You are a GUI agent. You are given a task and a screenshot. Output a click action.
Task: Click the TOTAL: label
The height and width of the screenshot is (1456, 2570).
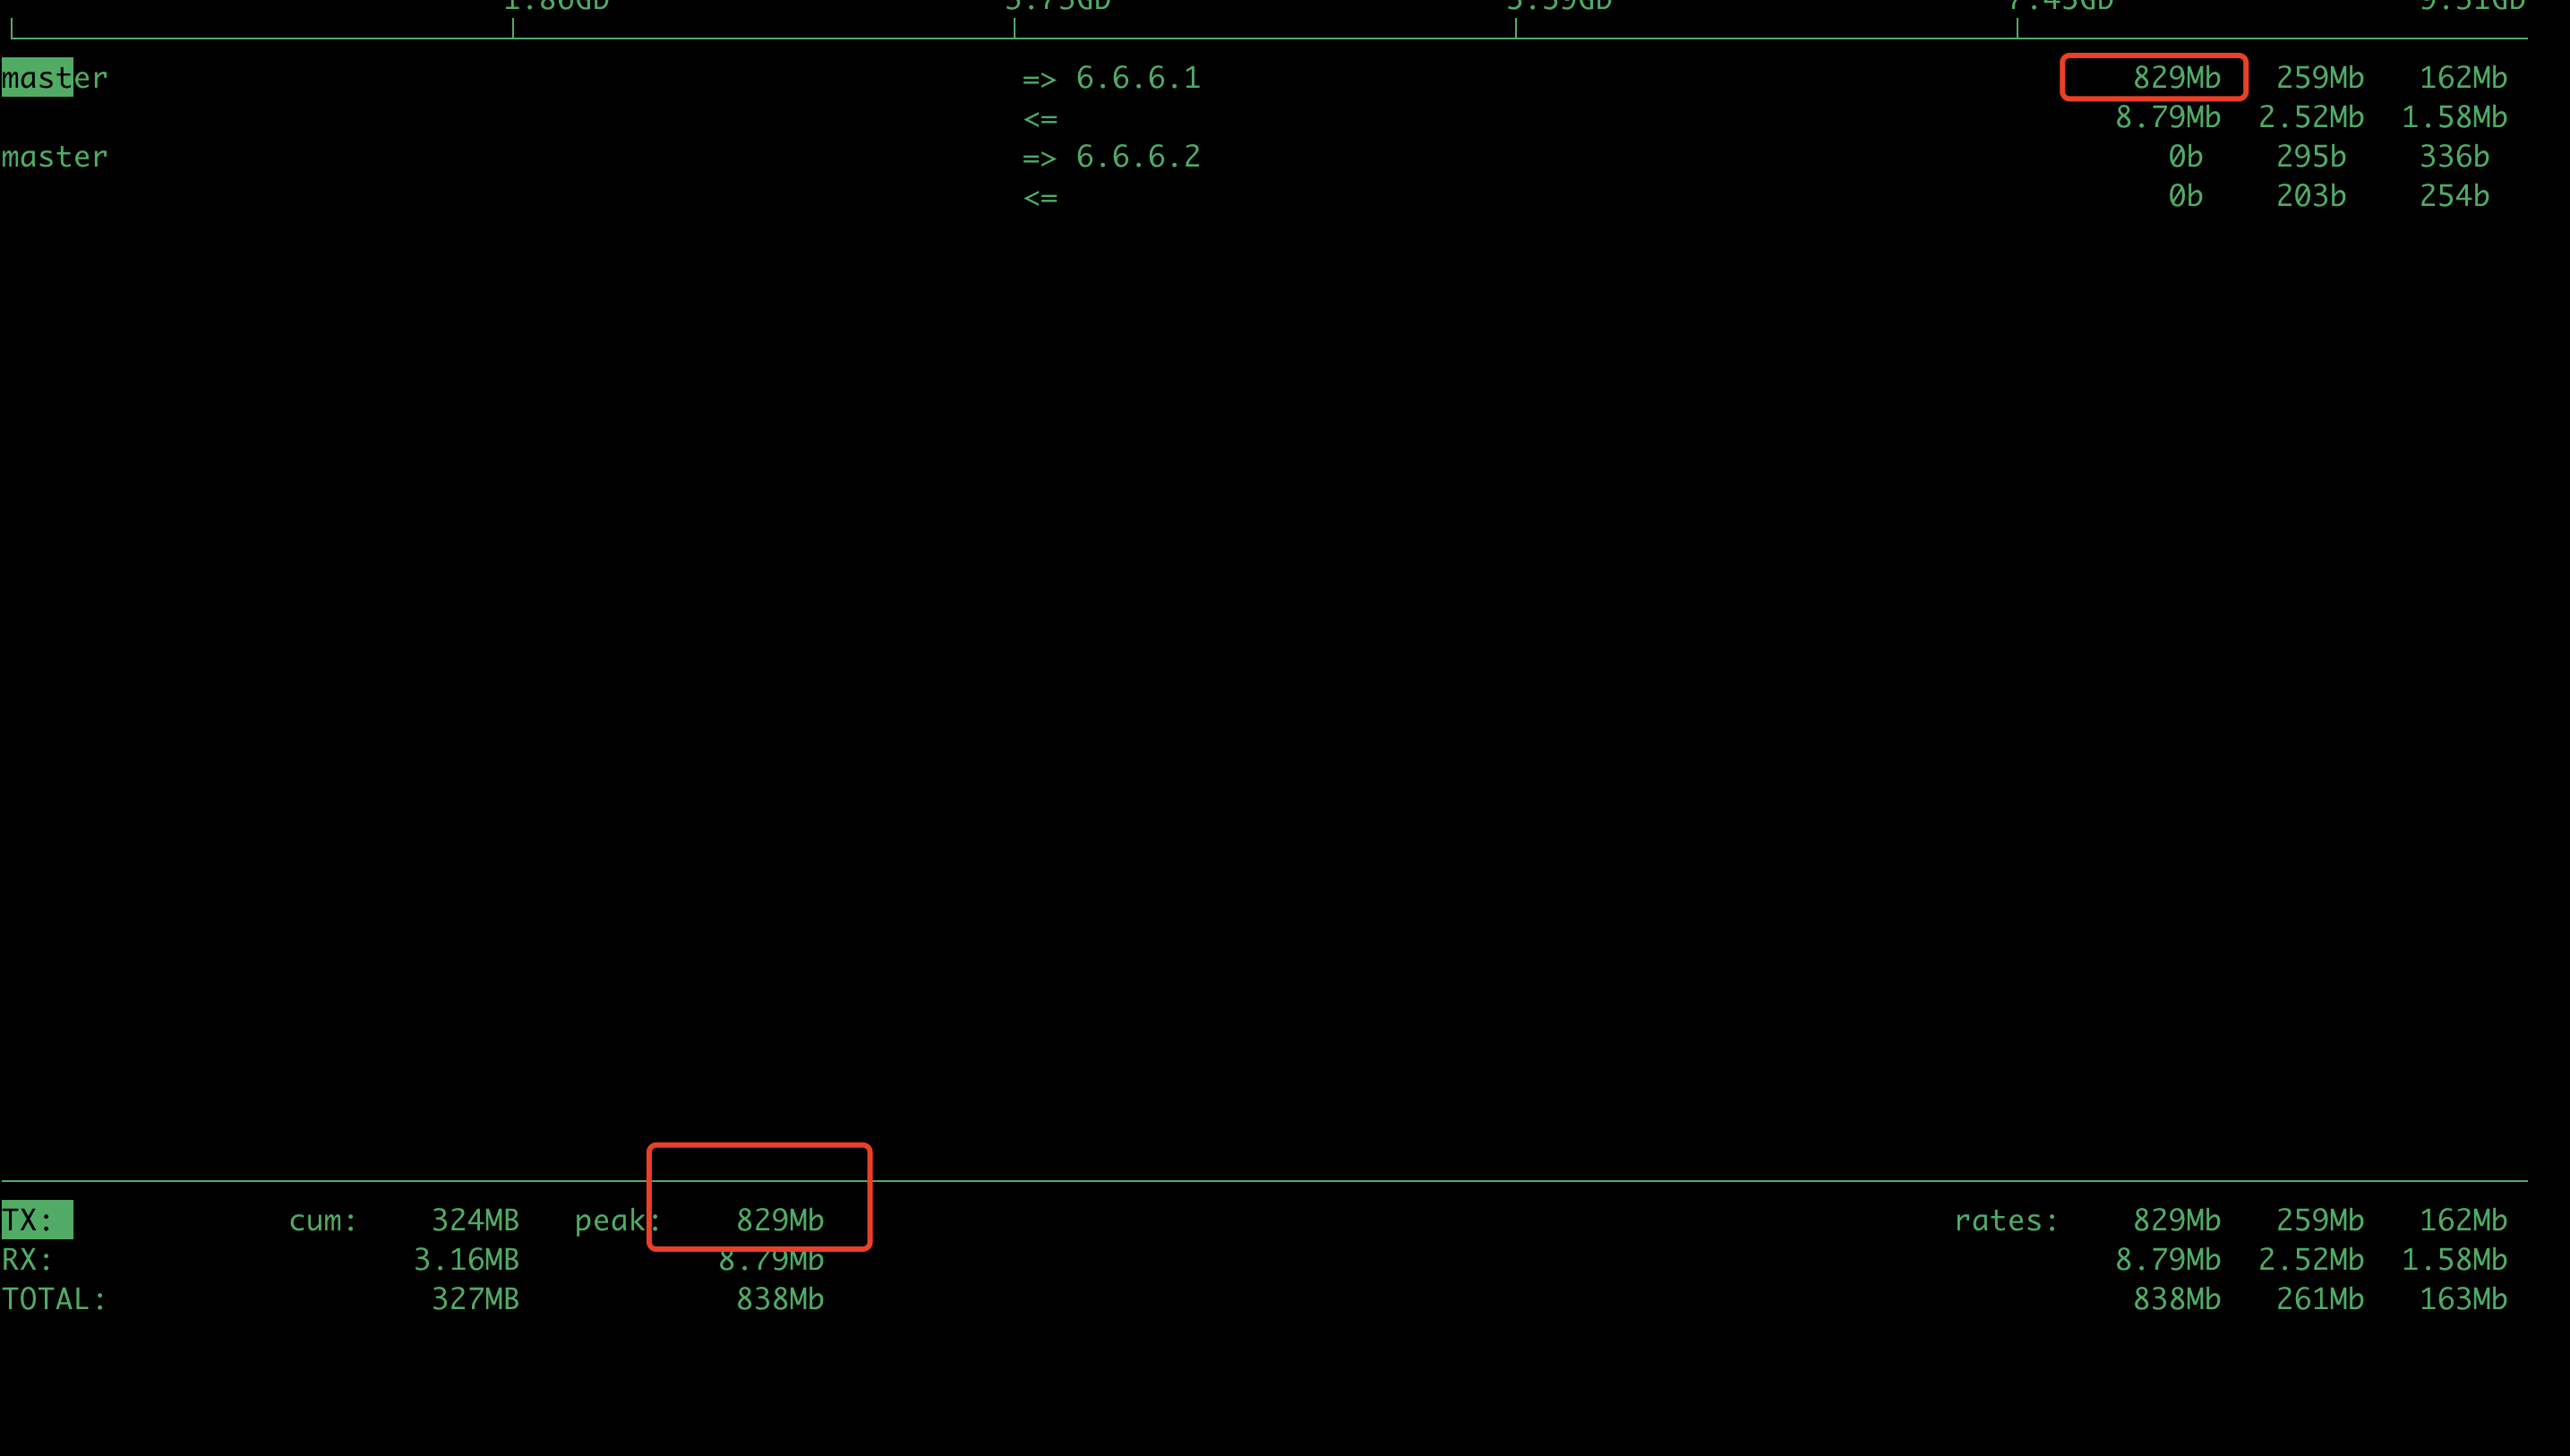(54, 1299)
